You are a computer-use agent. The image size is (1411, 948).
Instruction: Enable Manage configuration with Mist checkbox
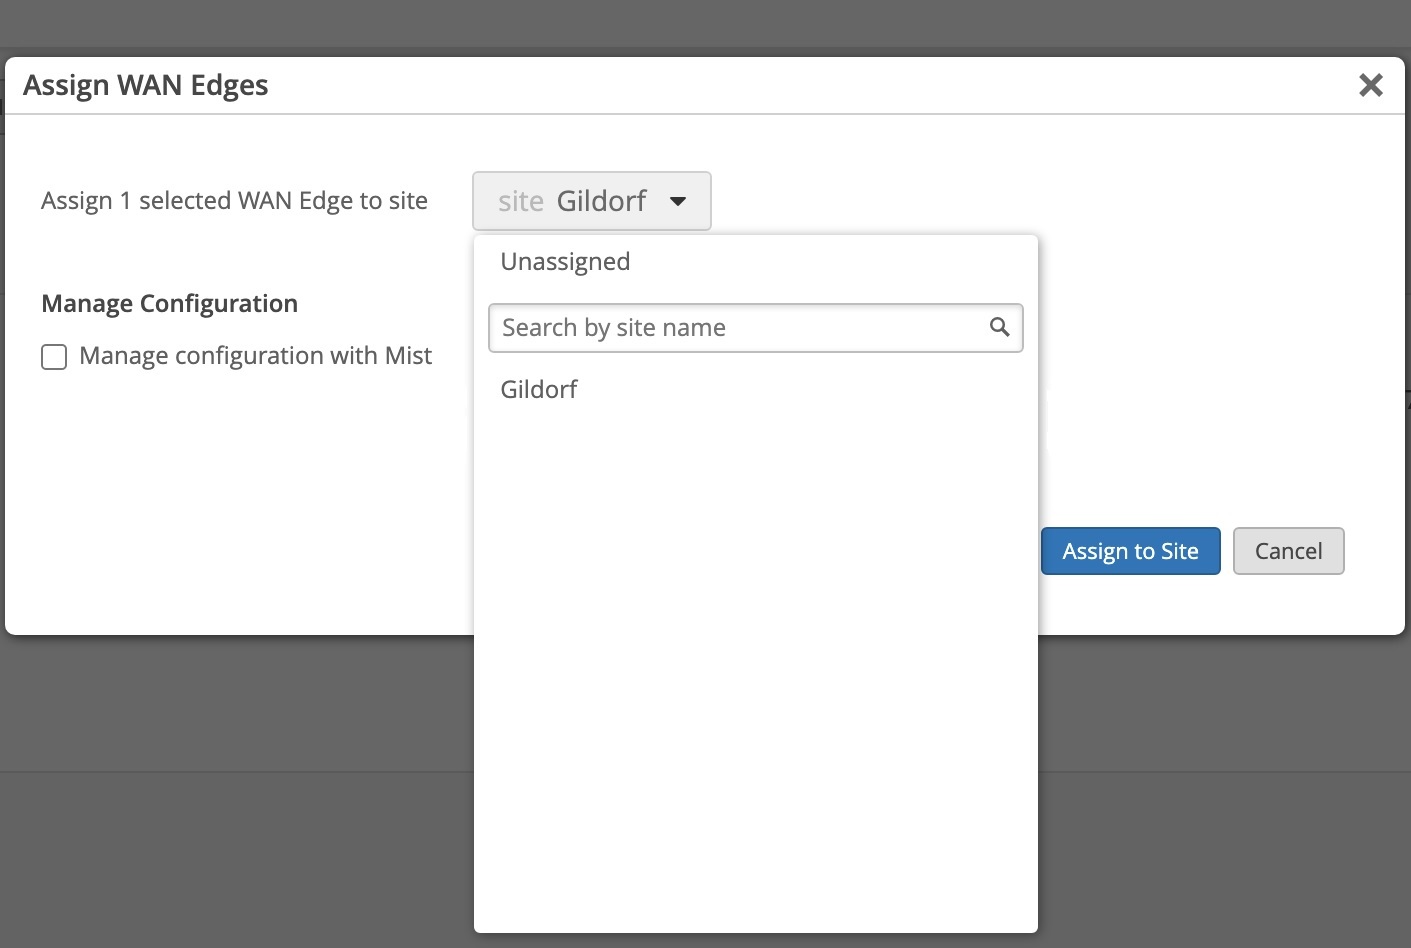(x=54, y=357)
